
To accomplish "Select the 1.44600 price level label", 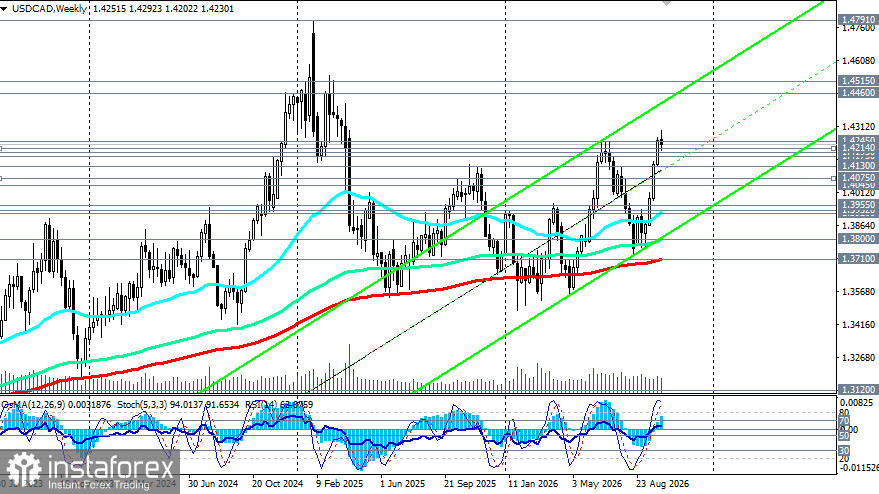I will click(858, 93).
